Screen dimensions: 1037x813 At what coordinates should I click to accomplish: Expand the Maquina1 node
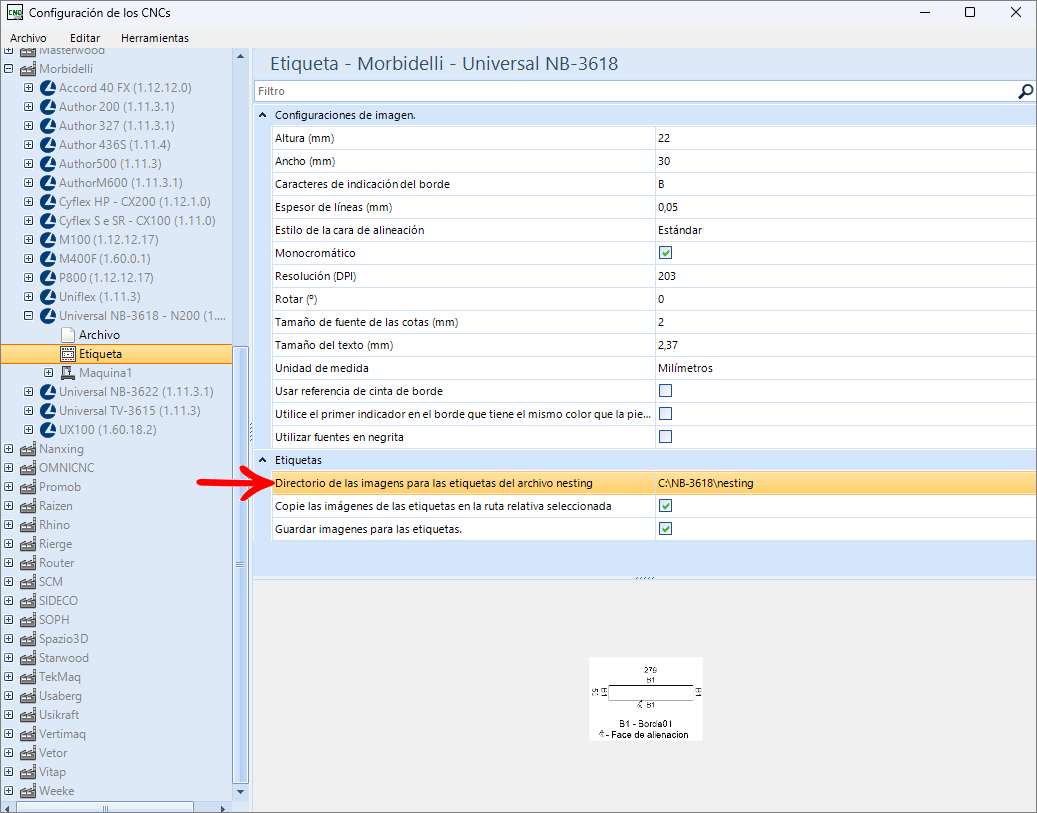click(48, 372)
